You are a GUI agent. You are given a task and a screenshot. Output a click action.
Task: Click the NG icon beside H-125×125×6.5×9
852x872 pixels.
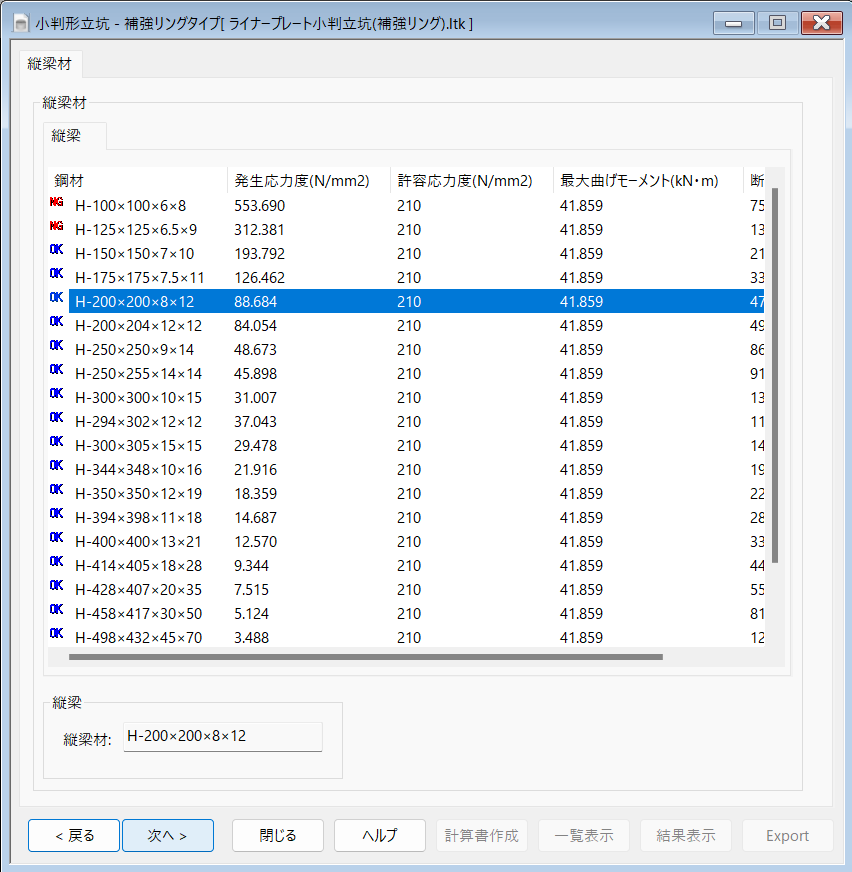coord(56,229)
